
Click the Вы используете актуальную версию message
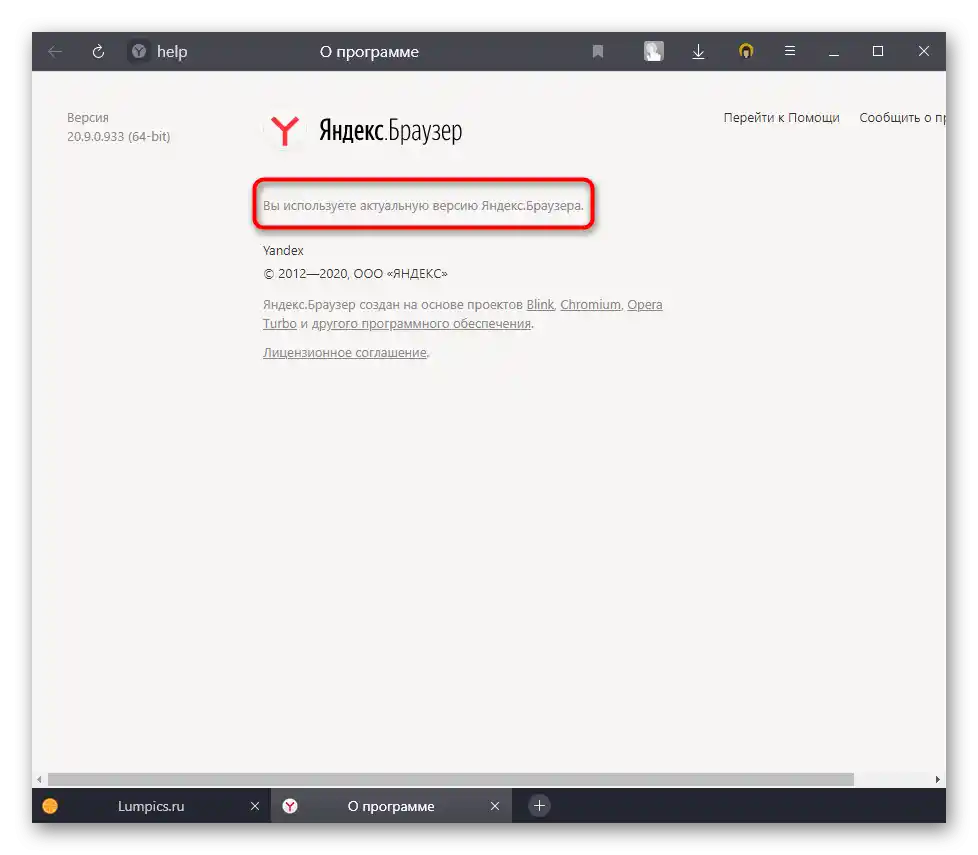click(423, 205)
